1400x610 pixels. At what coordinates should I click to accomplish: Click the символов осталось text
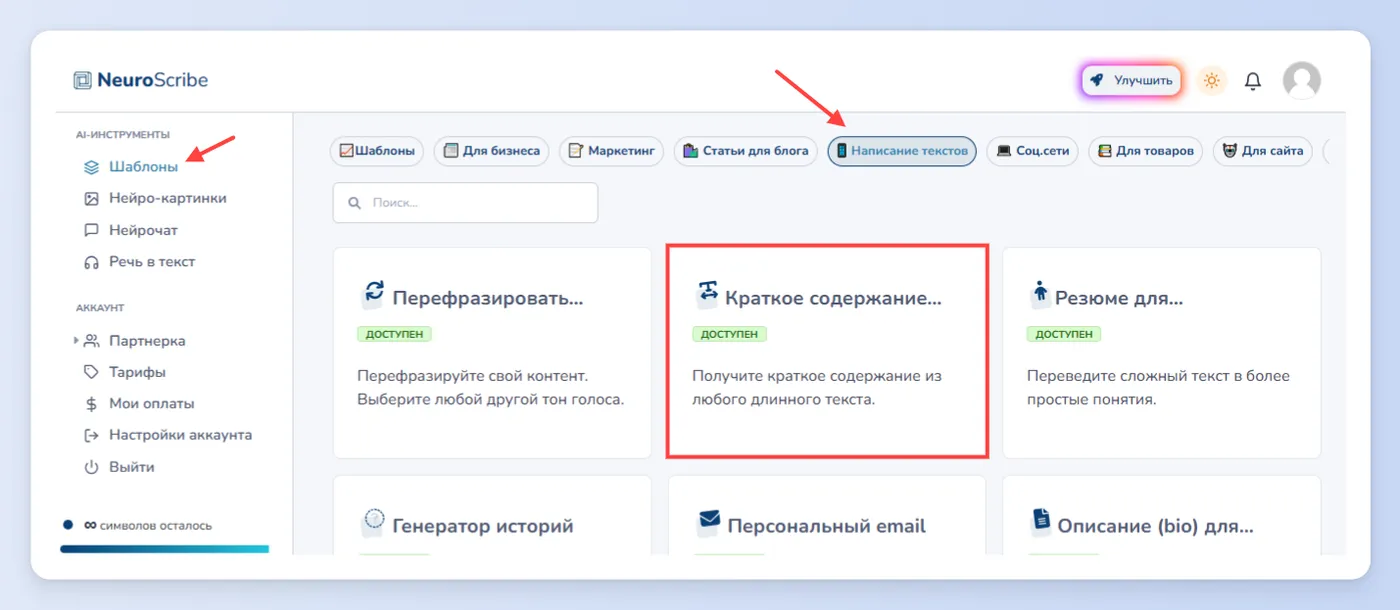coord(155,525)
